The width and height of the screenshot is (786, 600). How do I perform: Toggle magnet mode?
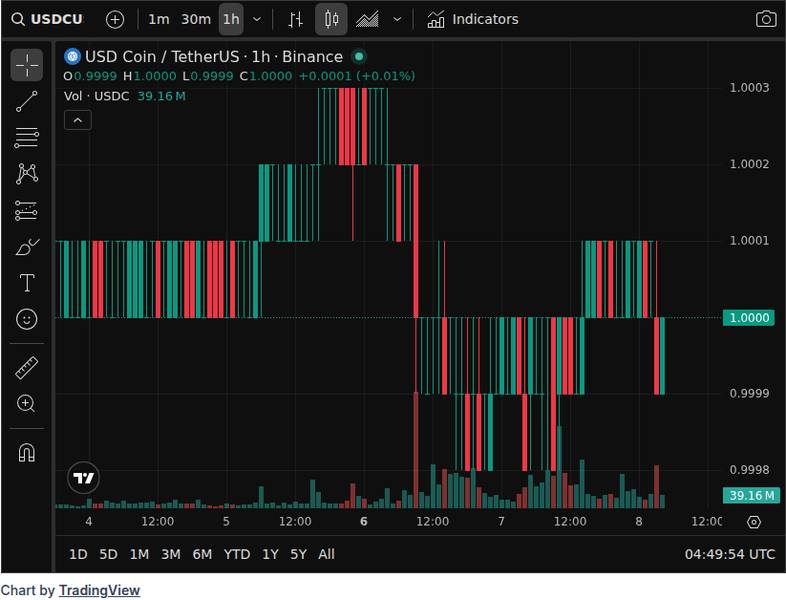pos(27,452)
